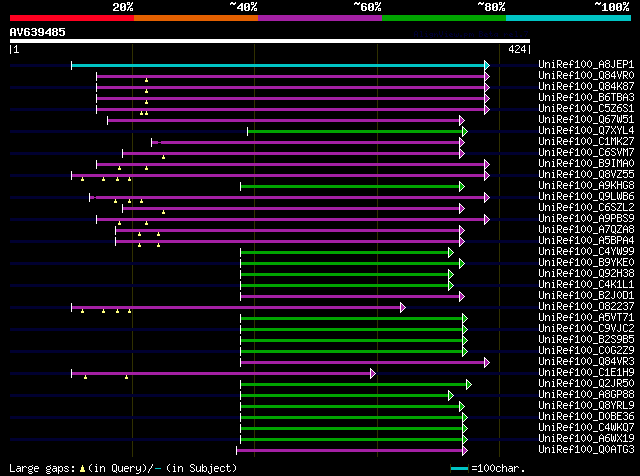Viewport: 640px width, 476px height.
Task: Open the UniRef100_Q84VR0 subject entry
Action: 586,75
